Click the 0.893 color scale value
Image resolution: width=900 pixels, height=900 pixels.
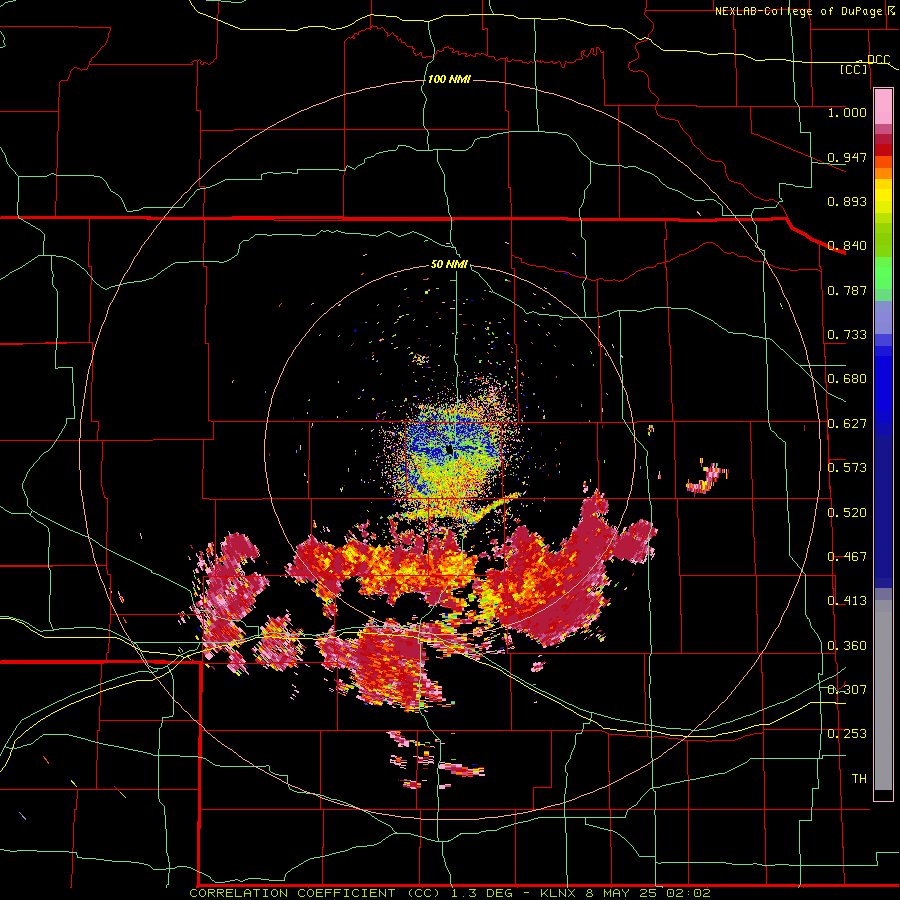pyautogui.click(x=847, y=201)
